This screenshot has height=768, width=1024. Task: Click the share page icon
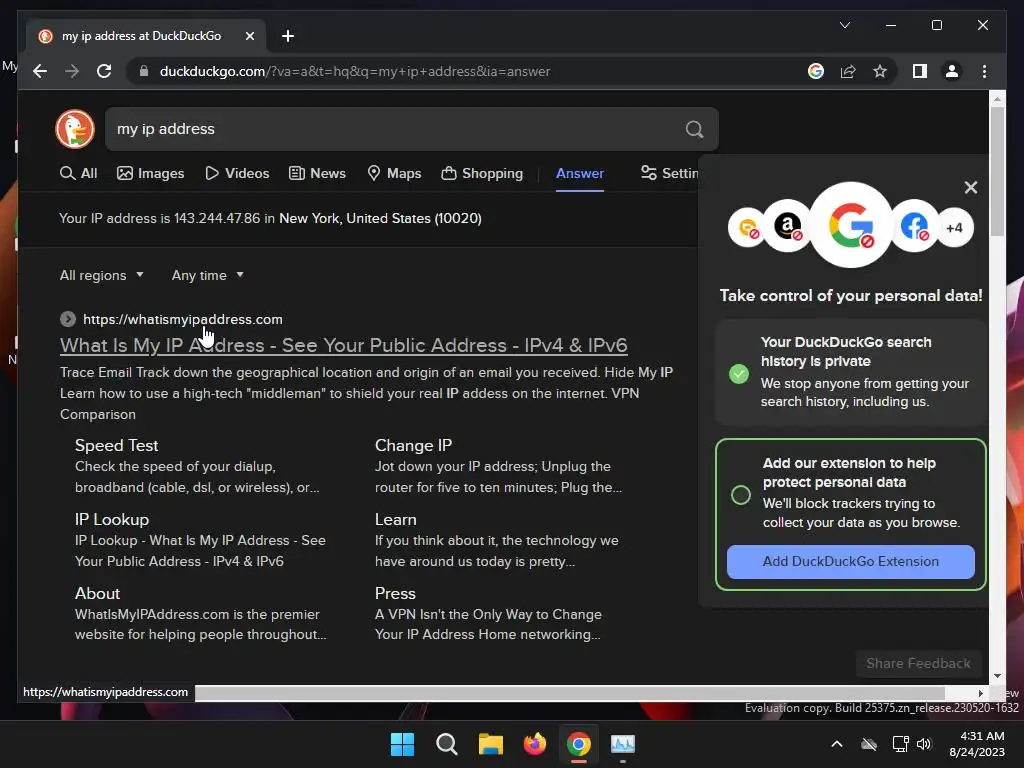pos(848,71)
